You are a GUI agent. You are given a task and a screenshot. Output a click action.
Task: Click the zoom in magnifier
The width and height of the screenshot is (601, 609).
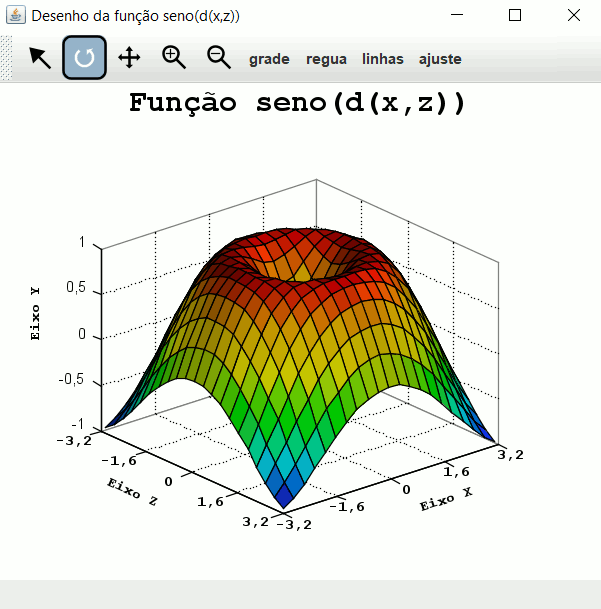pos(174,57)
